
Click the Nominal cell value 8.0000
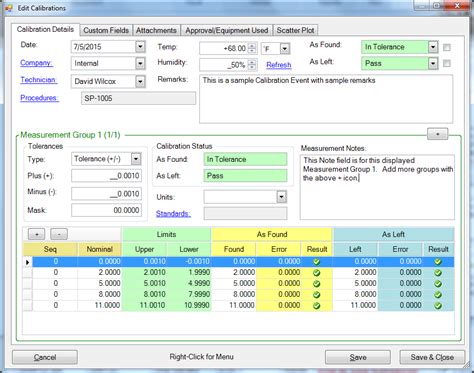click(99, 294)
